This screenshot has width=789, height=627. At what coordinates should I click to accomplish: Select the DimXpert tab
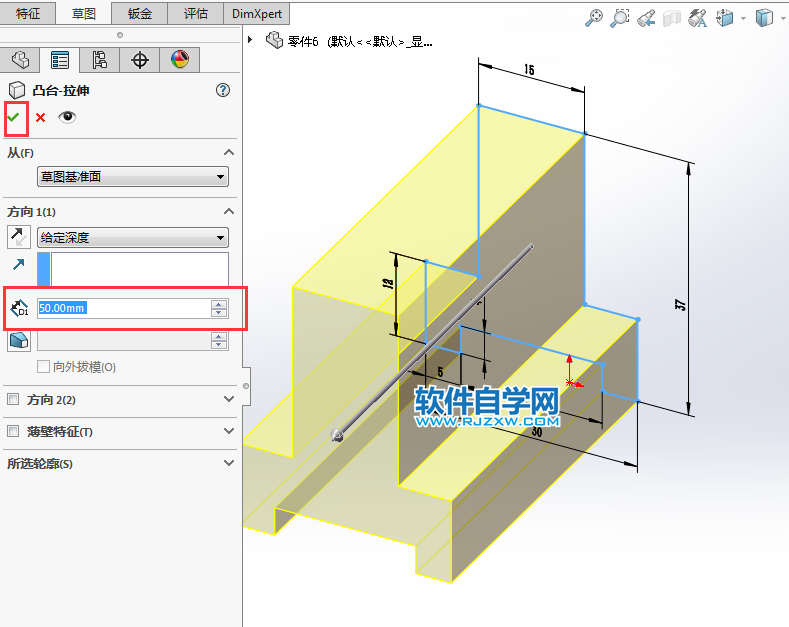pos(257,14)
